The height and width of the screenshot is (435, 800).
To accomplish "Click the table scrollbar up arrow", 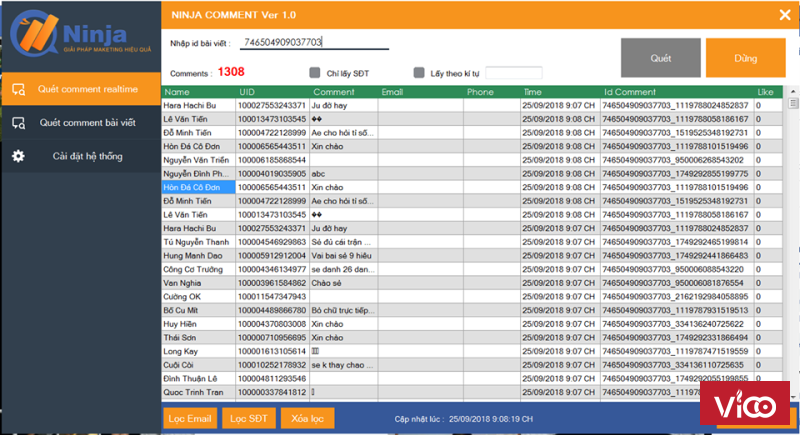I will pos(793,92).
